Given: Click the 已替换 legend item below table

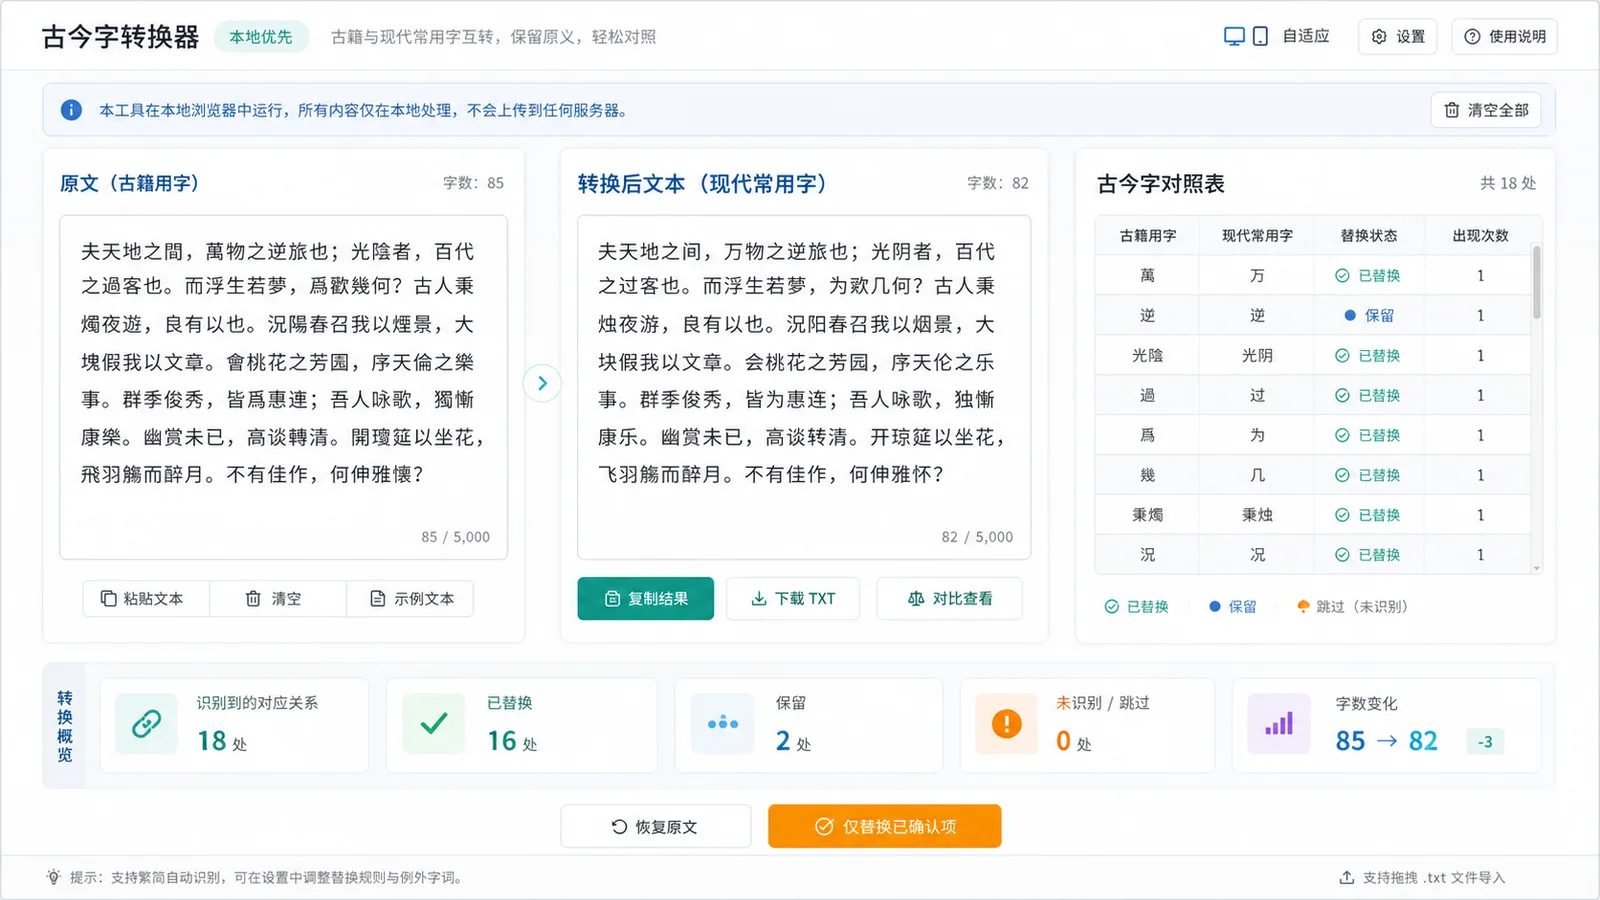Looking at the screenshot, I should (x=1136, y=606).
